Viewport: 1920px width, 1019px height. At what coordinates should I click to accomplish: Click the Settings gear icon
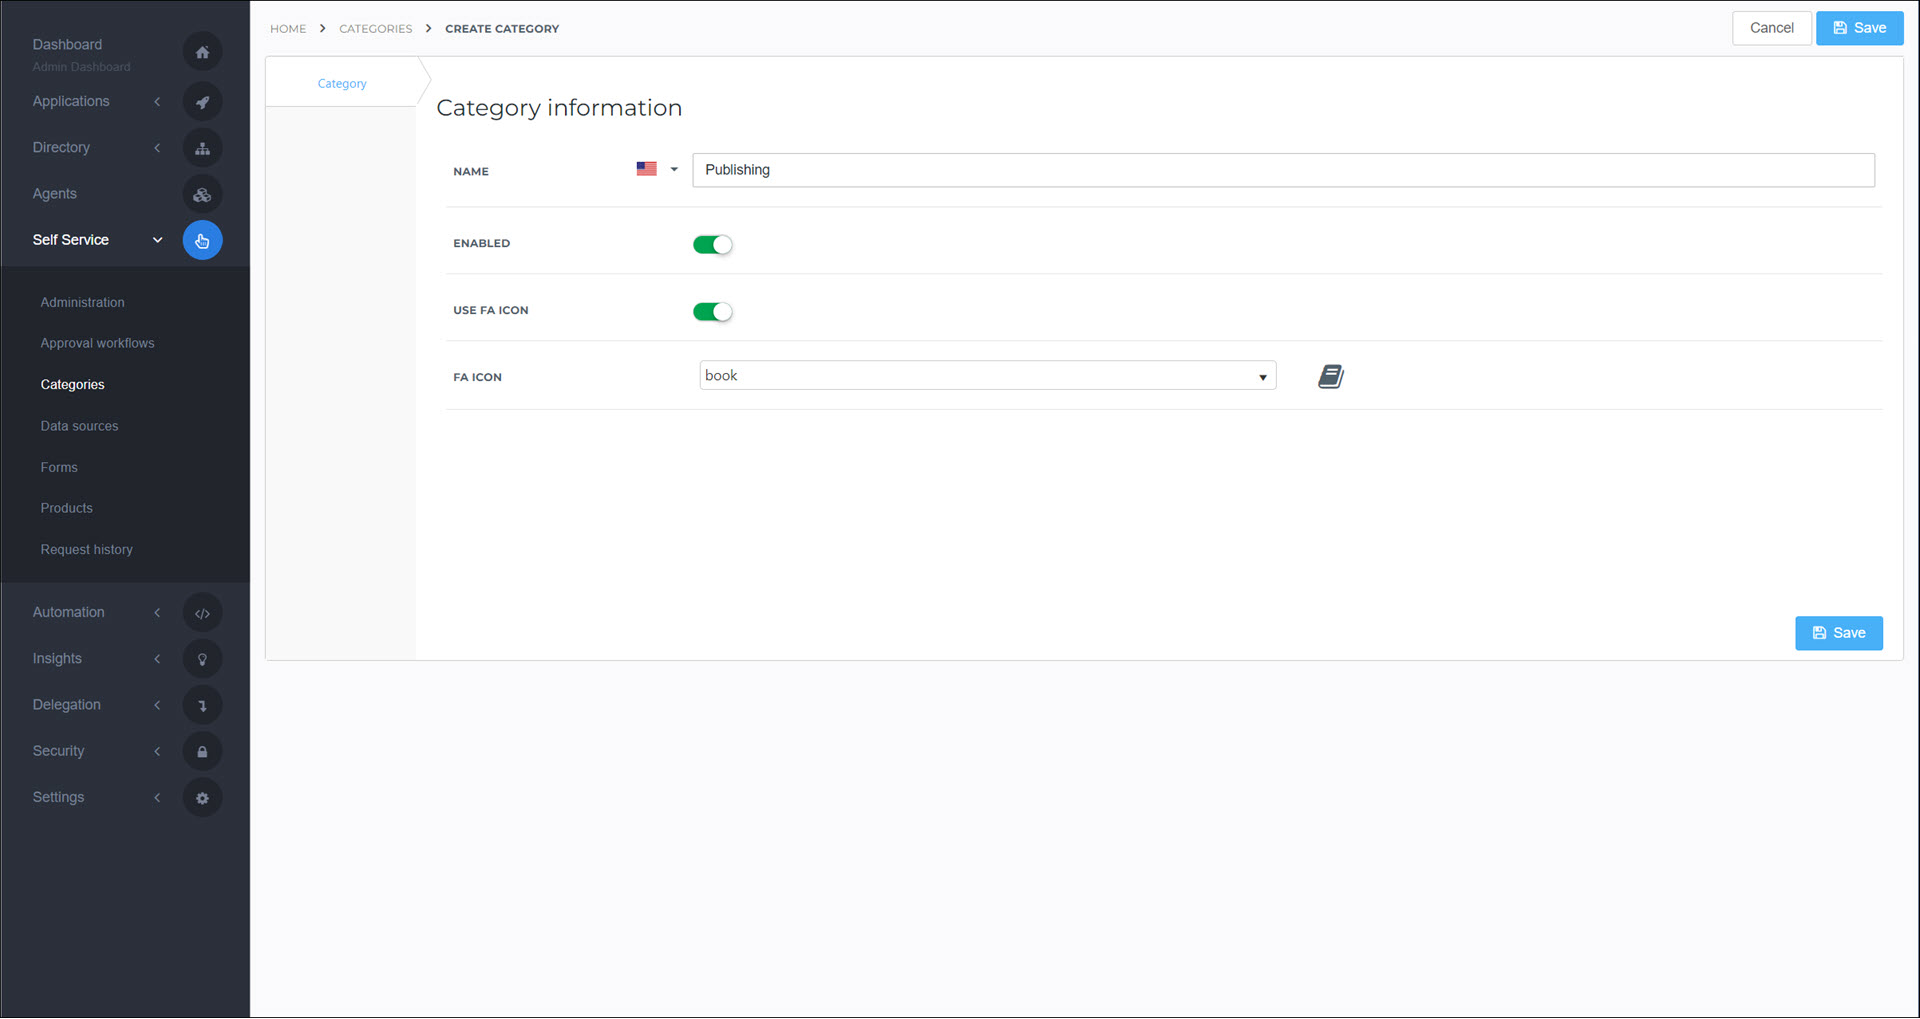coord(202,798)
